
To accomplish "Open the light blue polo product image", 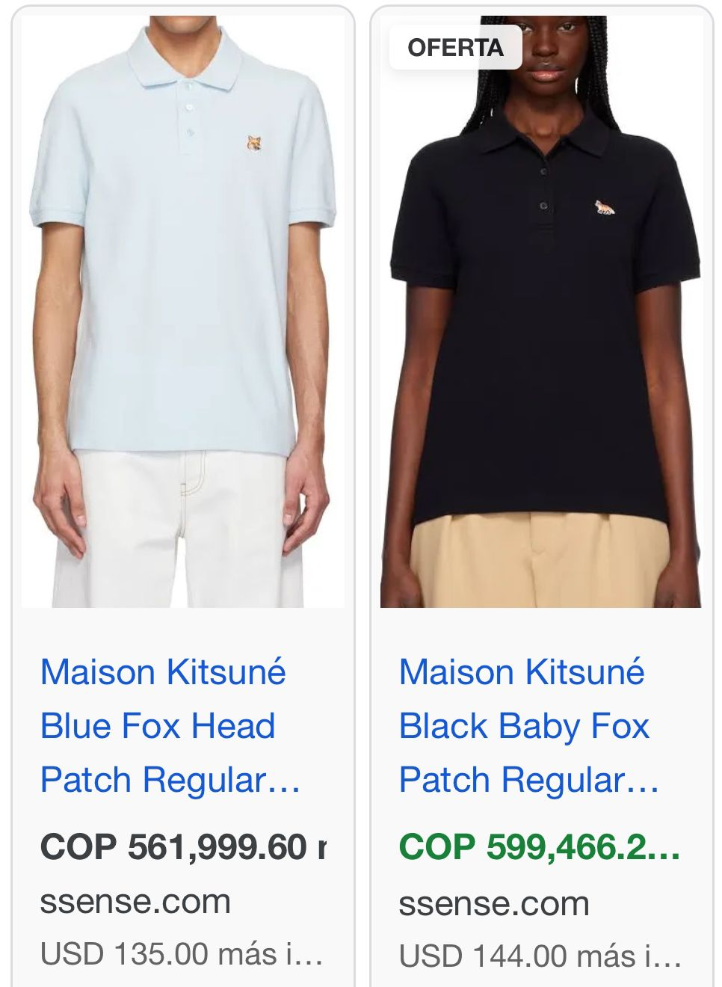I will click(183, 312).
